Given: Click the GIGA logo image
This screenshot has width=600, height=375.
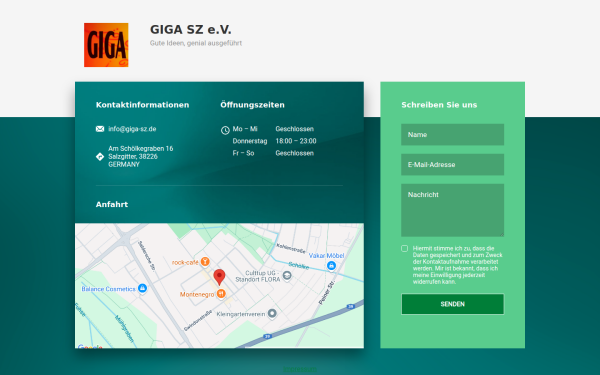Looking at the screenshot, I should [x=106, y=45].
